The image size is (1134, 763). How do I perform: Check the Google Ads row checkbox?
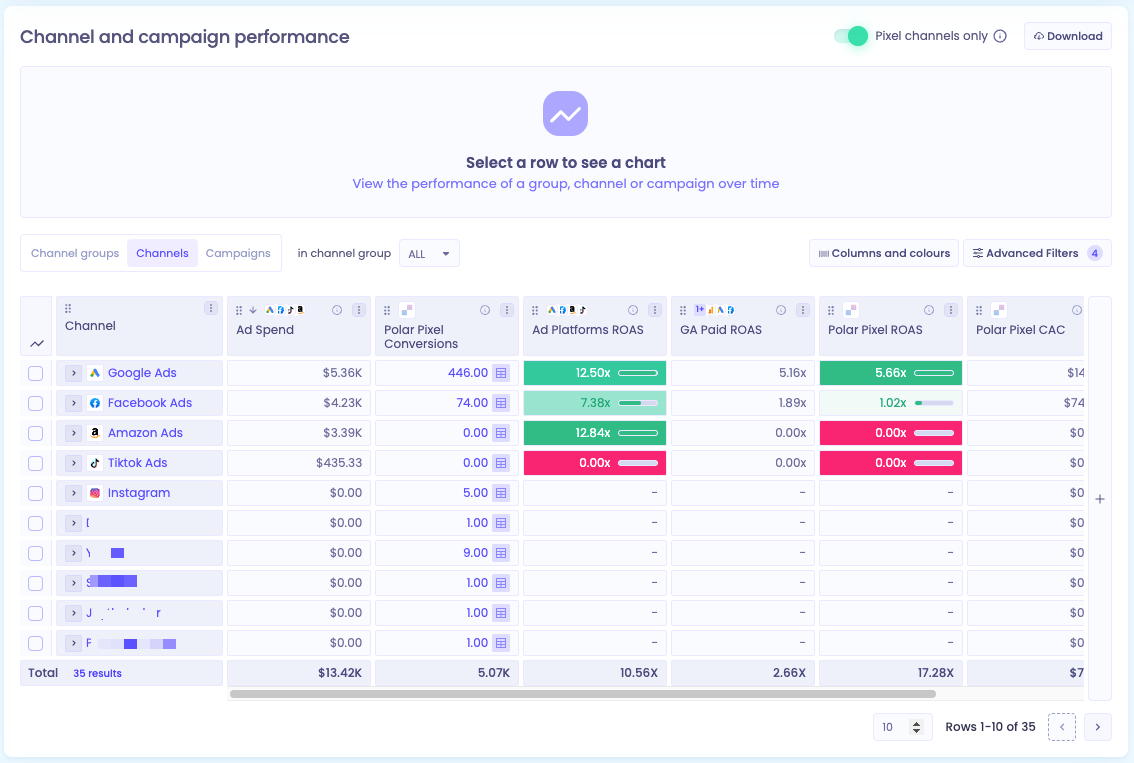tap(35, 373)
